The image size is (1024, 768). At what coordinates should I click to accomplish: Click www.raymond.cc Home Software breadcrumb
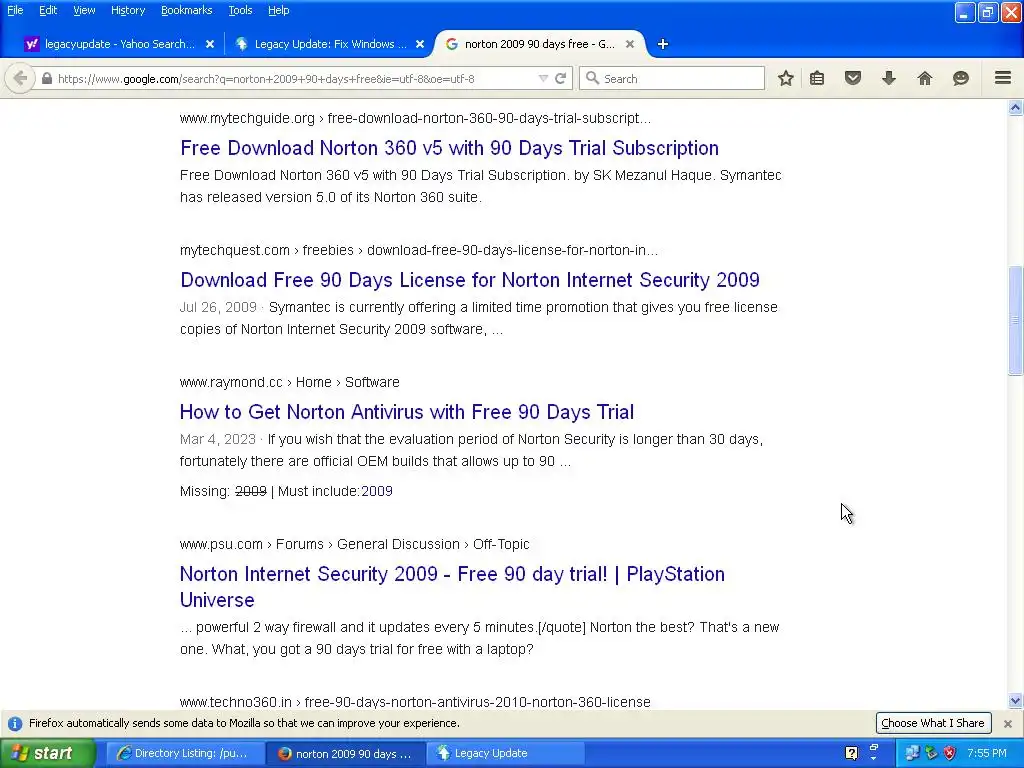289,382
